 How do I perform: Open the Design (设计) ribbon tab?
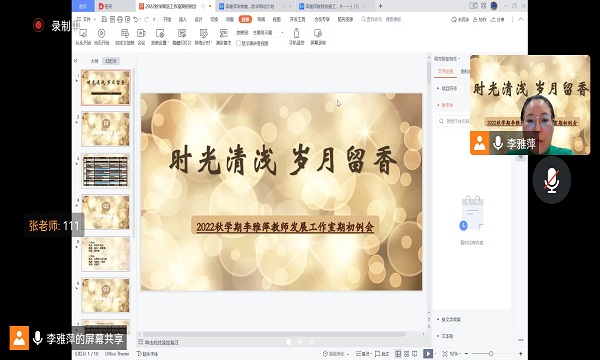[x=198, y=19]
